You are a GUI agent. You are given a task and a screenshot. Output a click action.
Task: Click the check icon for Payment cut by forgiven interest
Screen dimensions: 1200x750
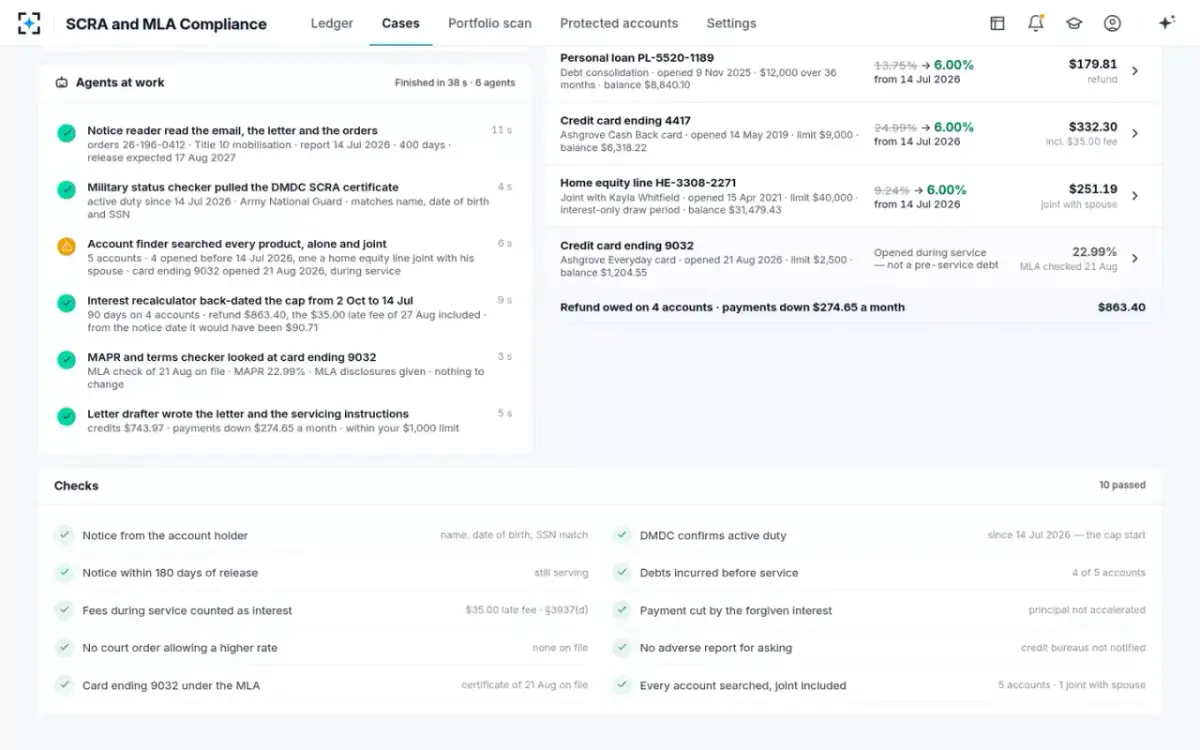(x=622, y=610)
